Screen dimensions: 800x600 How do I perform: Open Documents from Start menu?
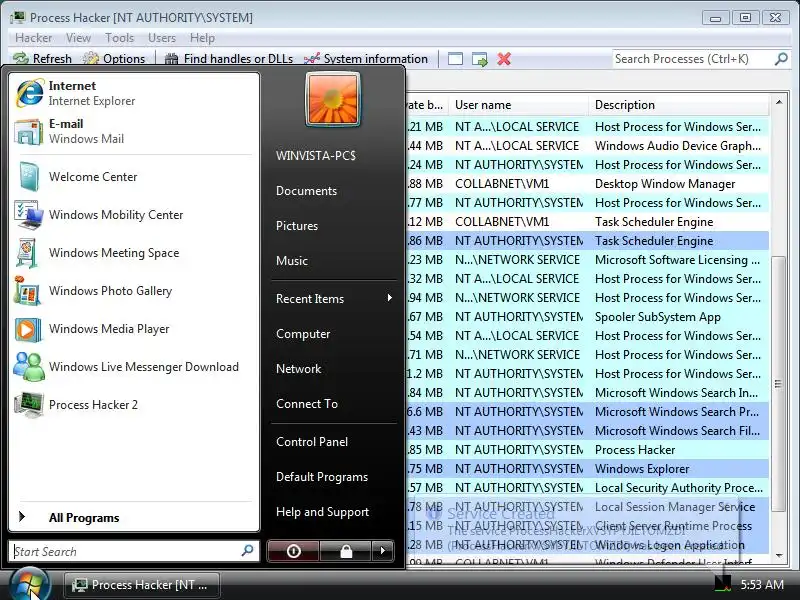tap(334, 191)
